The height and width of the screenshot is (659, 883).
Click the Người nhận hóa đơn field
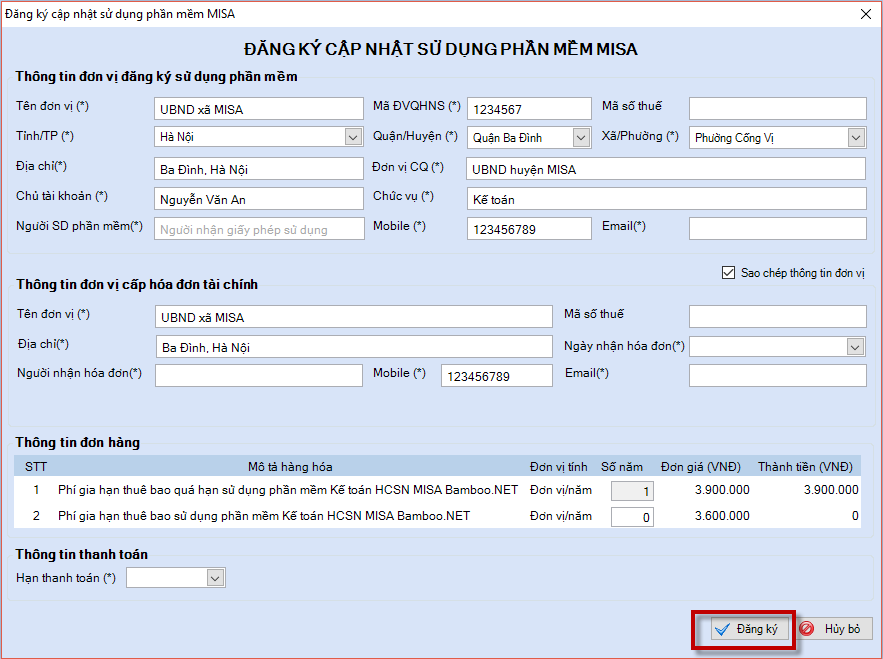[x=258, y=376]
